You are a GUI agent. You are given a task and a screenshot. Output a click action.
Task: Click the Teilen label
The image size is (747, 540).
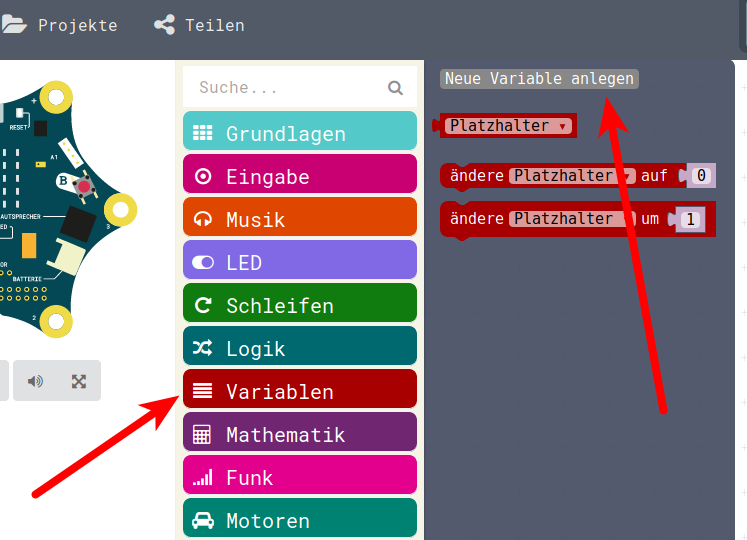tap(215, 25)
